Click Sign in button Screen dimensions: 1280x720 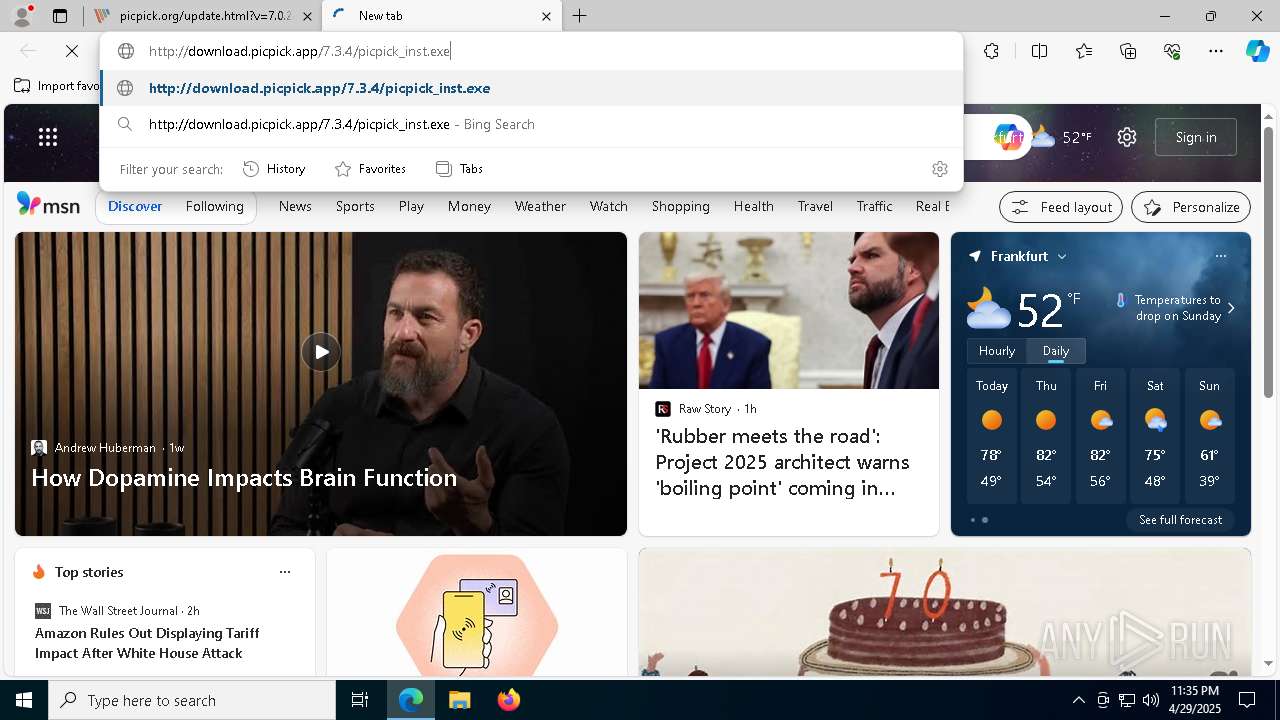(x=1196, y=137)
